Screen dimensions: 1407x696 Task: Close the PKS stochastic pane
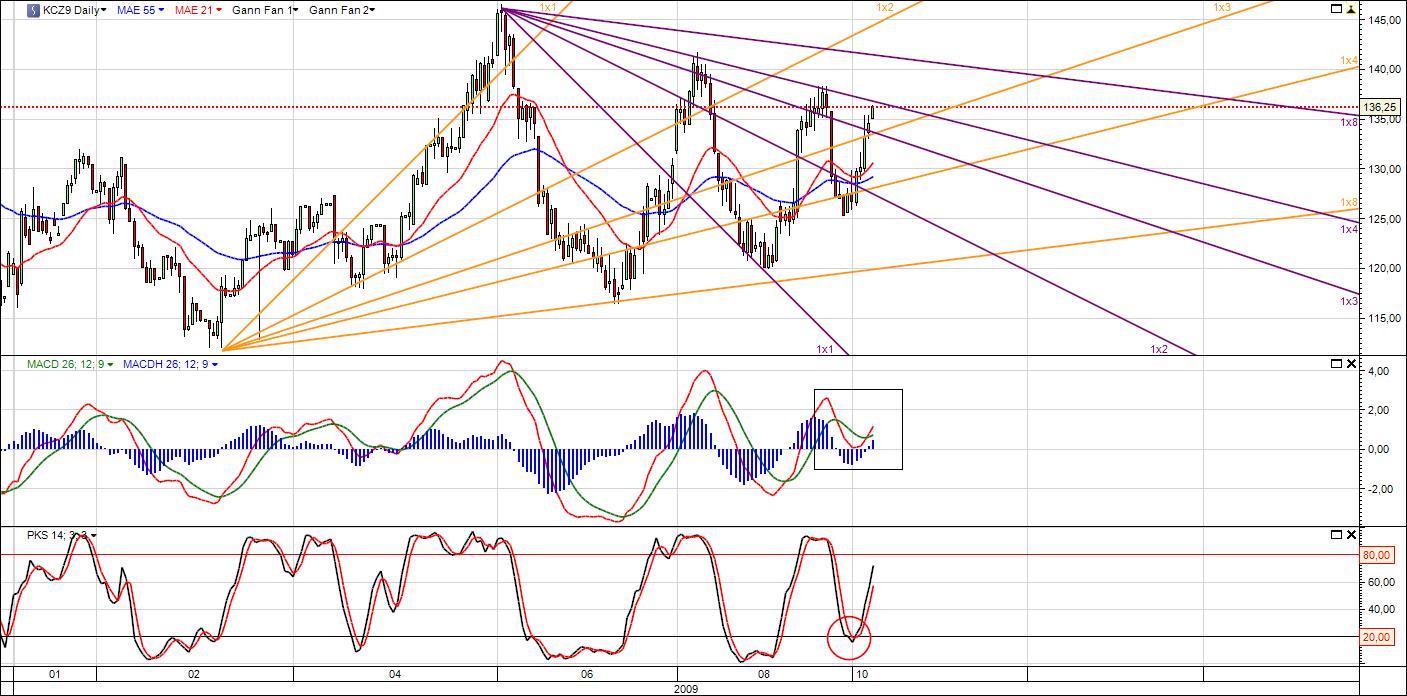[1352, 535]
